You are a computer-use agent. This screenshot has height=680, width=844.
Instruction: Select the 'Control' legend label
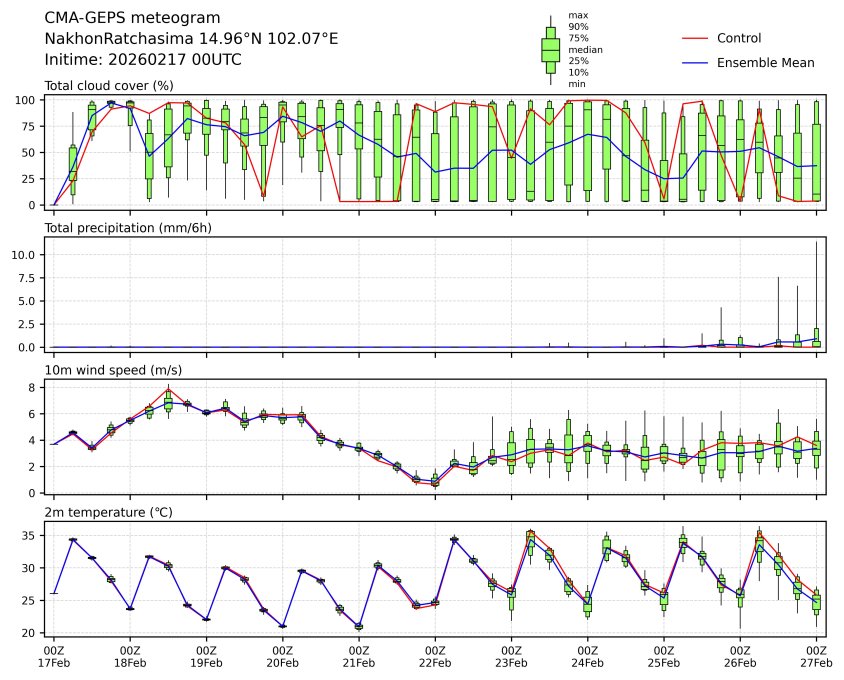point(739,38)
